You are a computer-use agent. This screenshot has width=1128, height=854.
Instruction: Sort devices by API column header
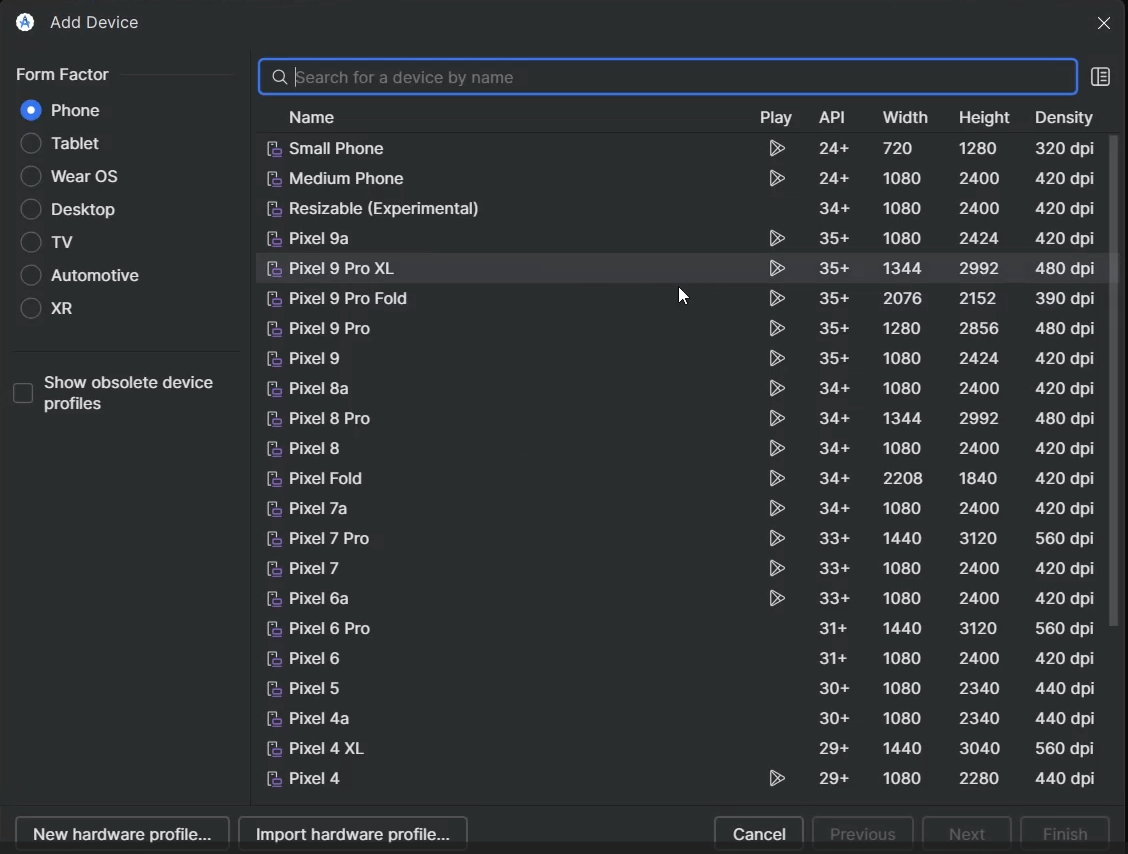[x=832, y=118]
